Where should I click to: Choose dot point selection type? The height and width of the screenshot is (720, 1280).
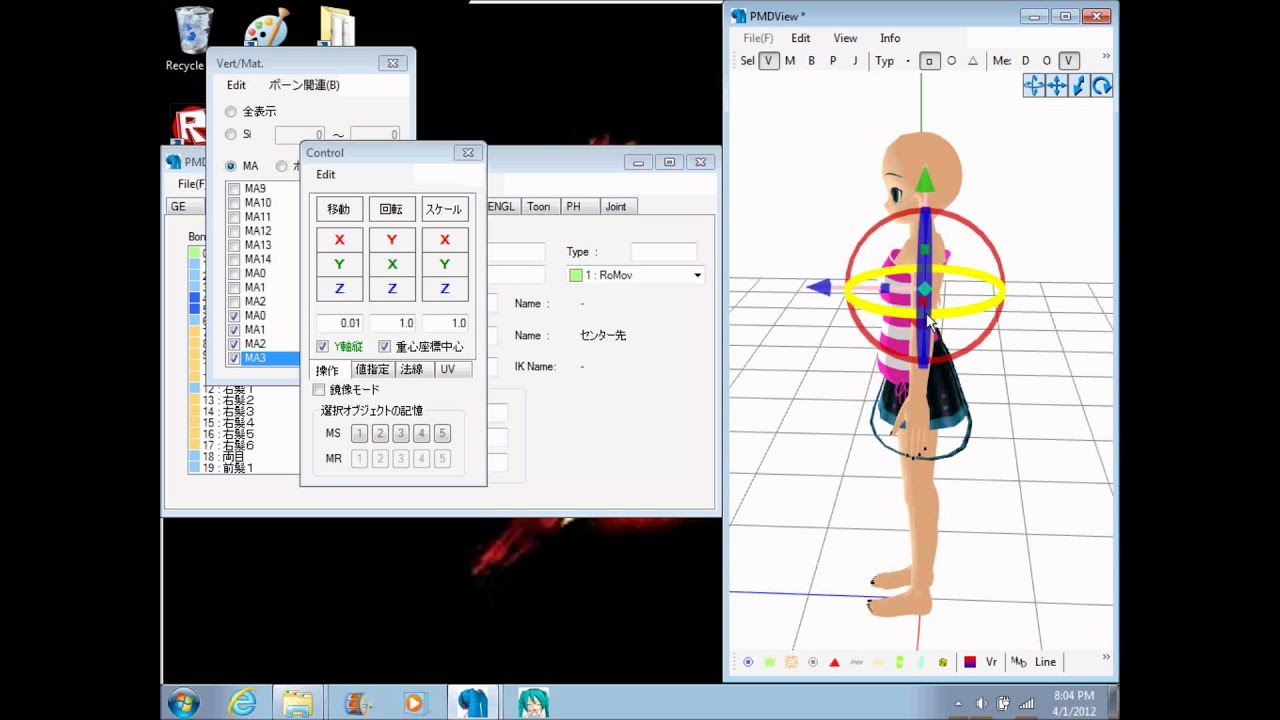click(x=908, y=61)
